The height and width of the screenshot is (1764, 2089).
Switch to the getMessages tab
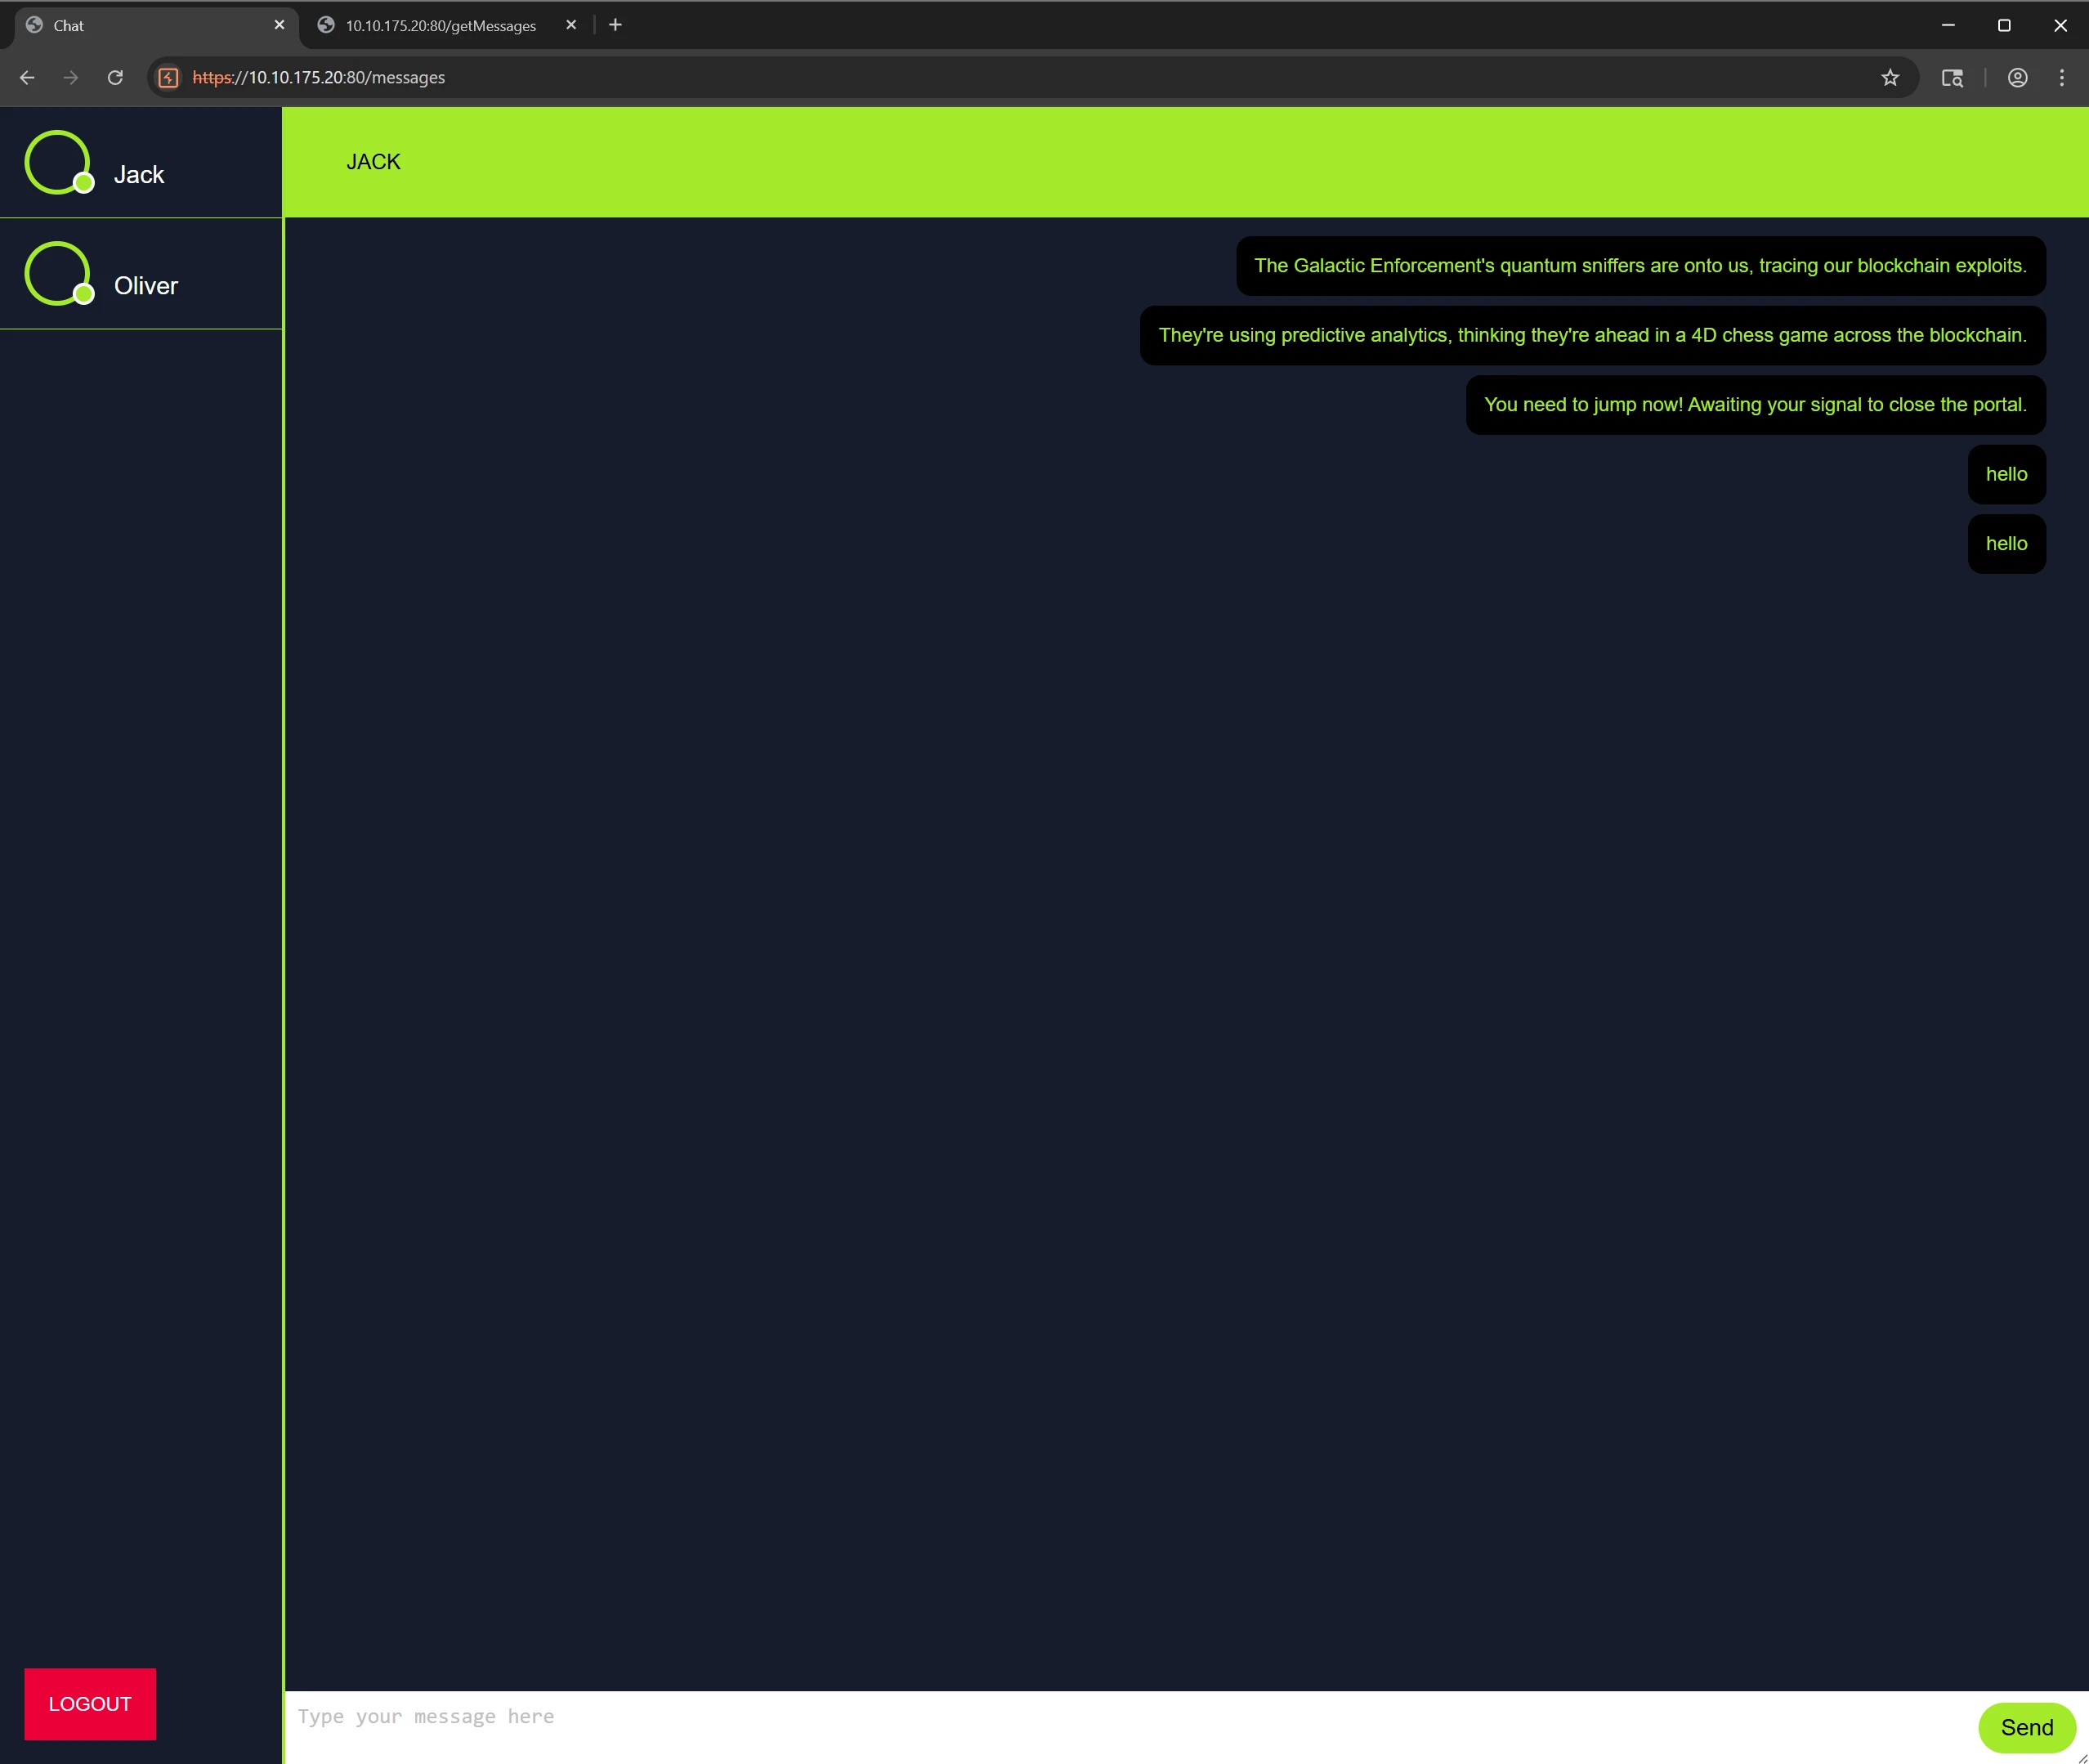(x=440, y=26)
